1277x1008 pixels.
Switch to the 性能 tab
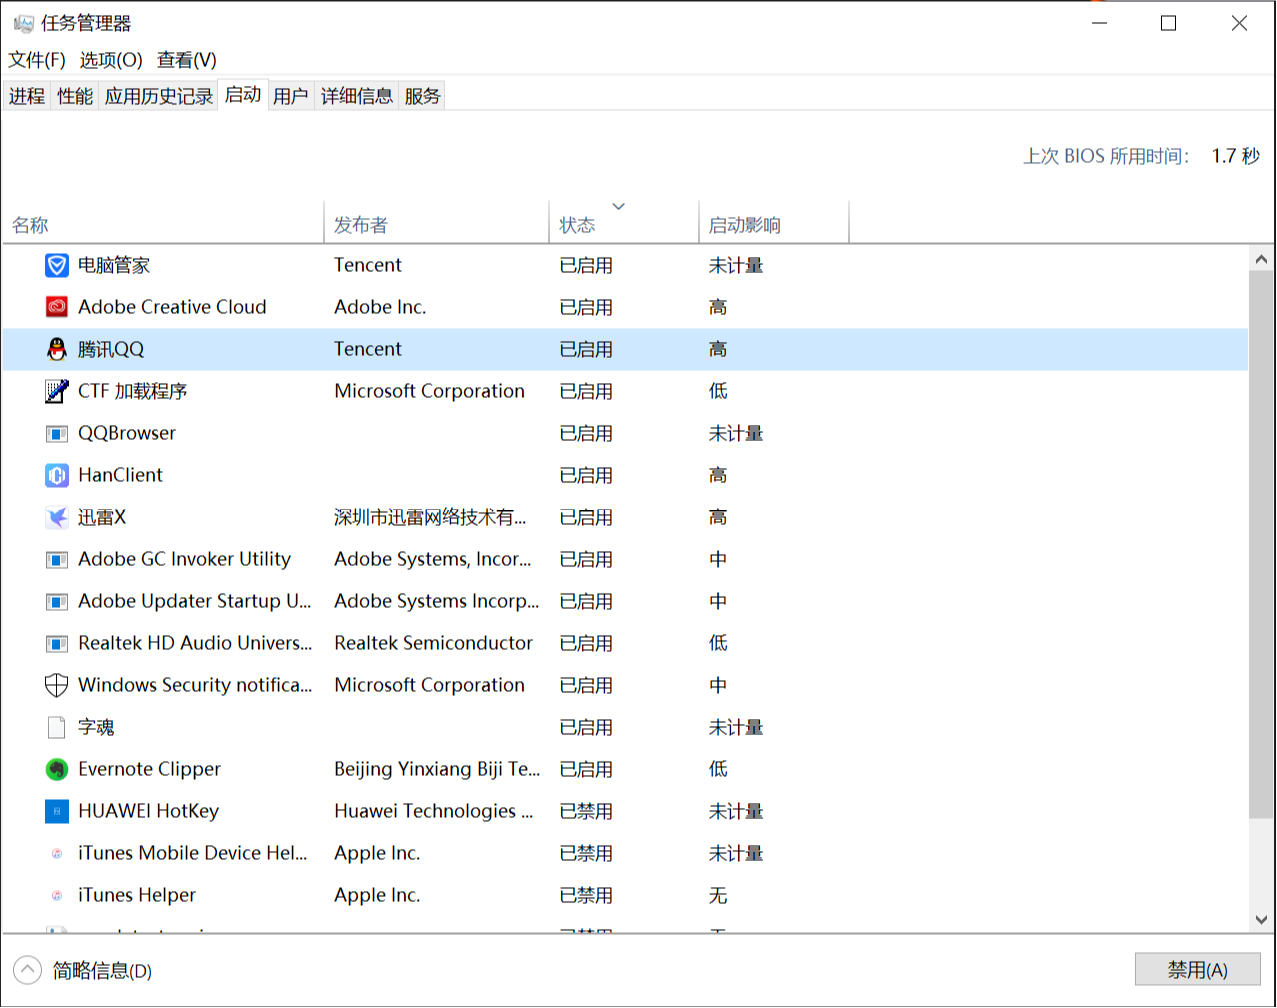(x=75, y=96)
